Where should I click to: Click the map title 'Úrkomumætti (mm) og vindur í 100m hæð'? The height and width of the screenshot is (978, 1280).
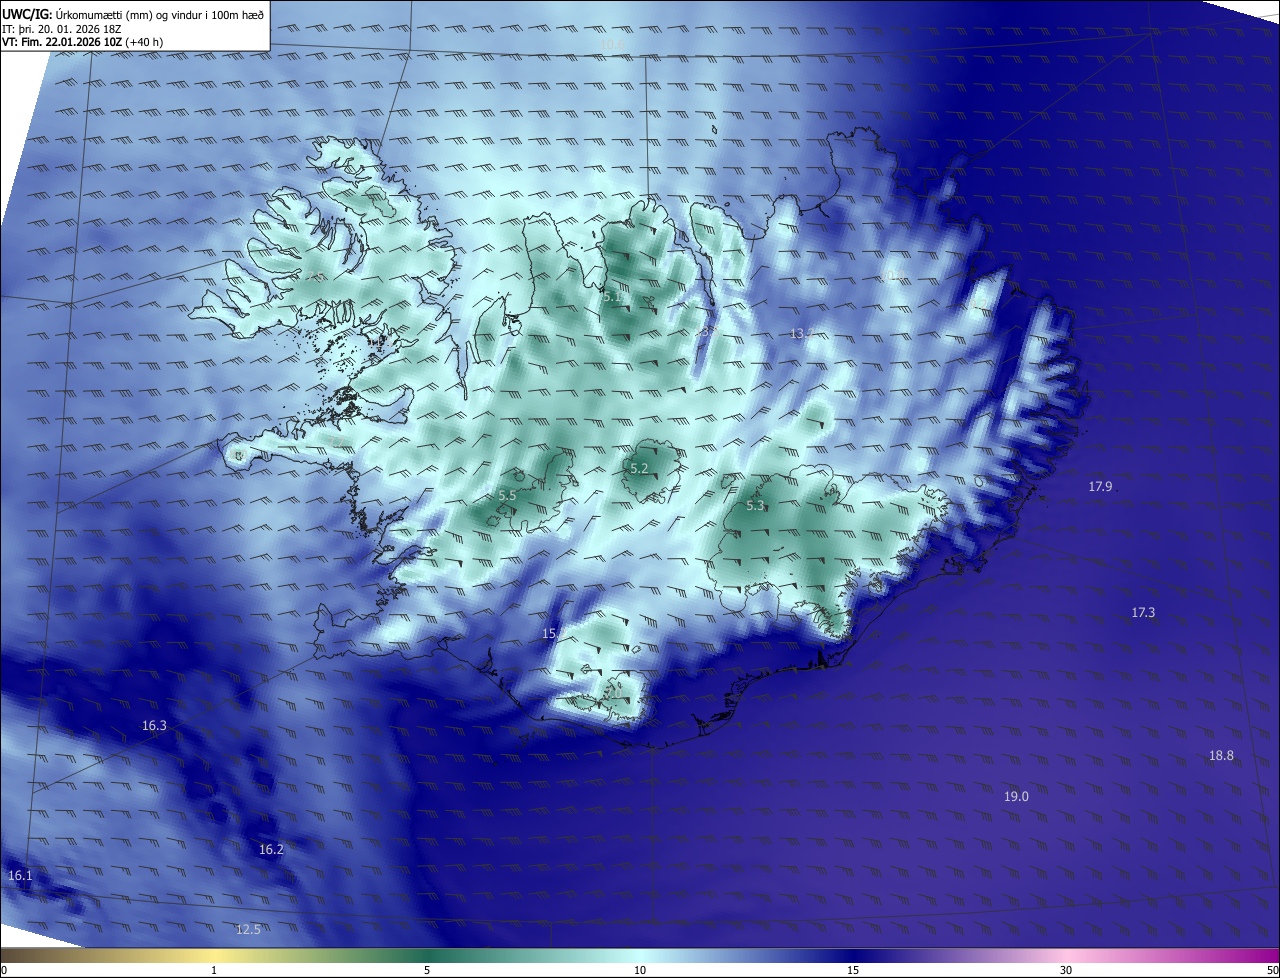coord(159,15)
